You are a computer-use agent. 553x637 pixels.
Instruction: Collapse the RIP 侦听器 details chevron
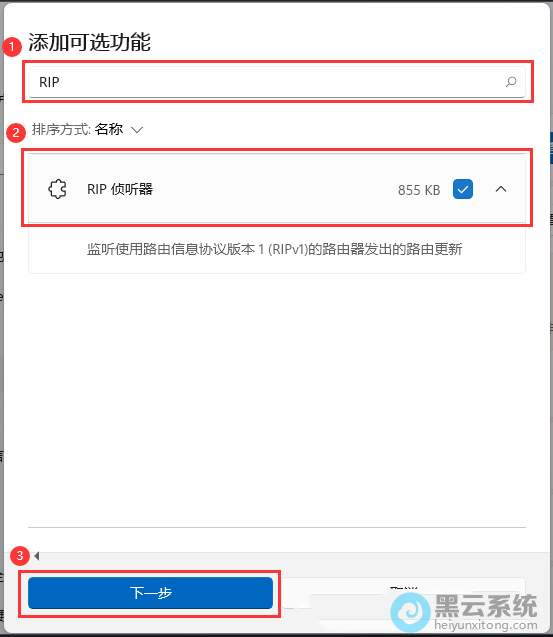[501, 189]
